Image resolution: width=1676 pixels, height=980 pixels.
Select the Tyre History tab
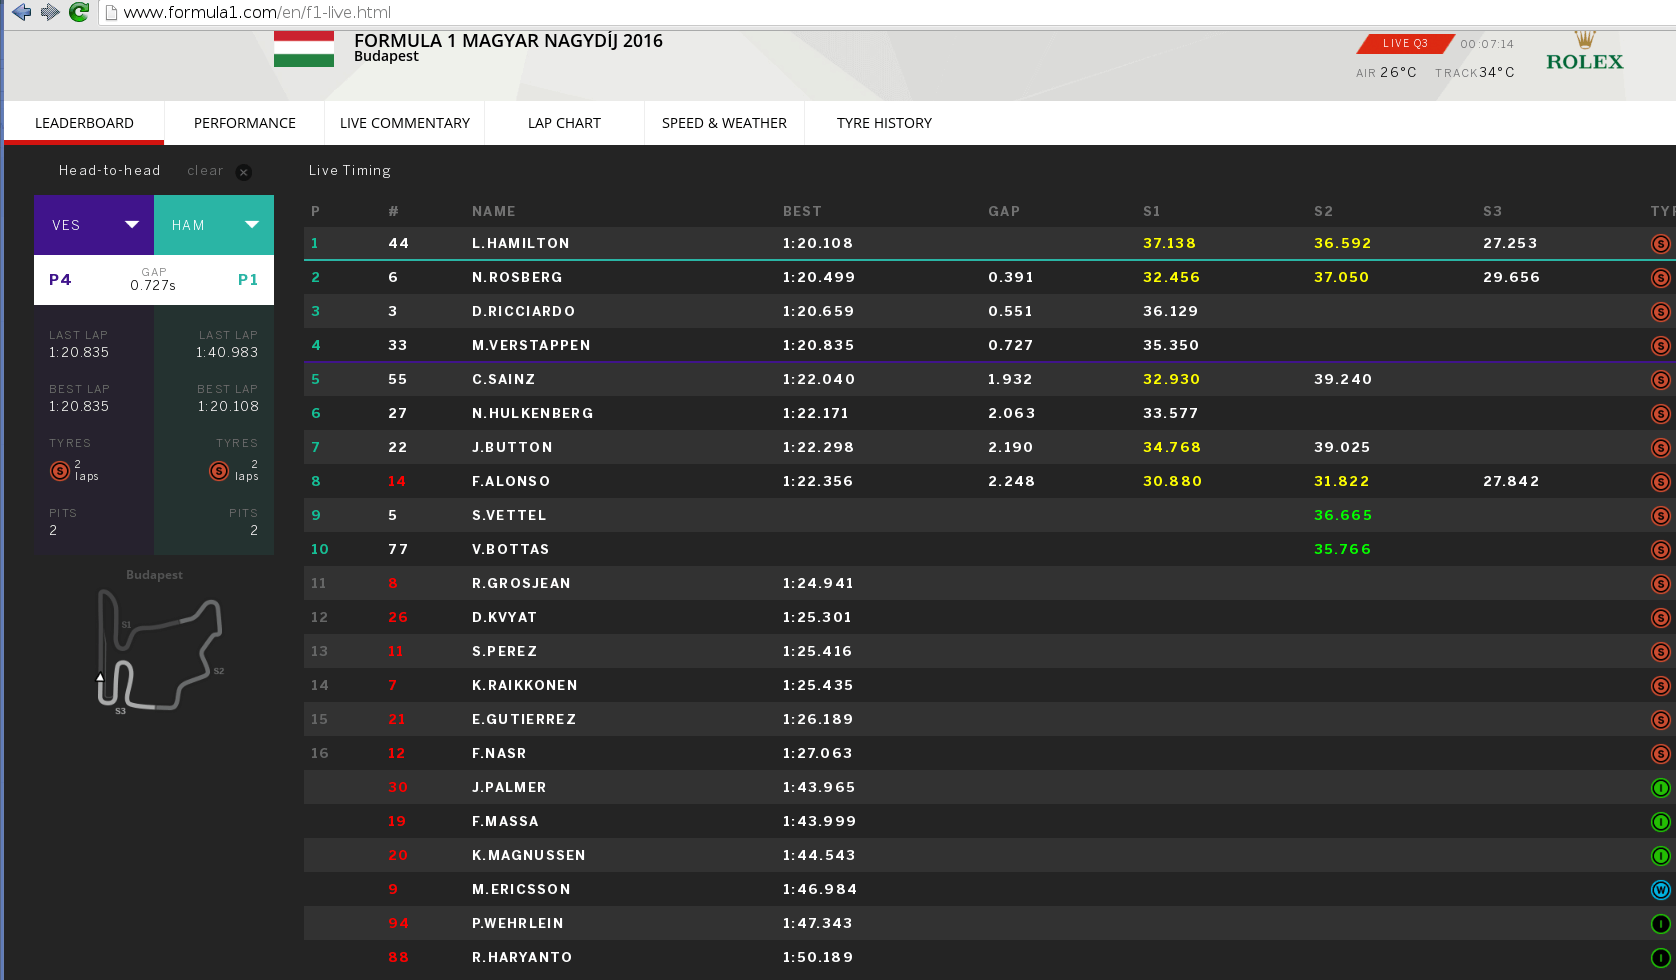pyautogui.click(x=884, y=123)
